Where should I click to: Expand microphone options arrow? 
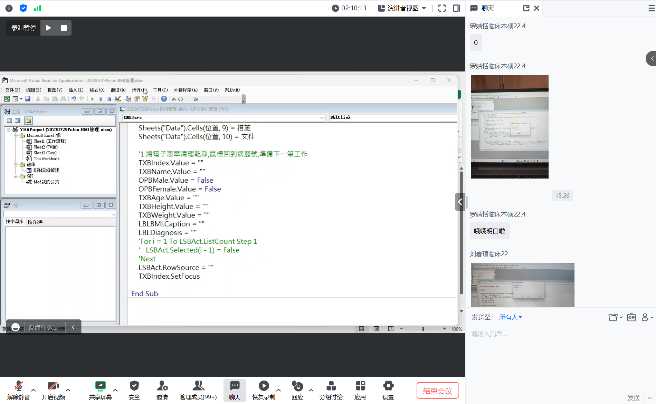pos(33,388)
